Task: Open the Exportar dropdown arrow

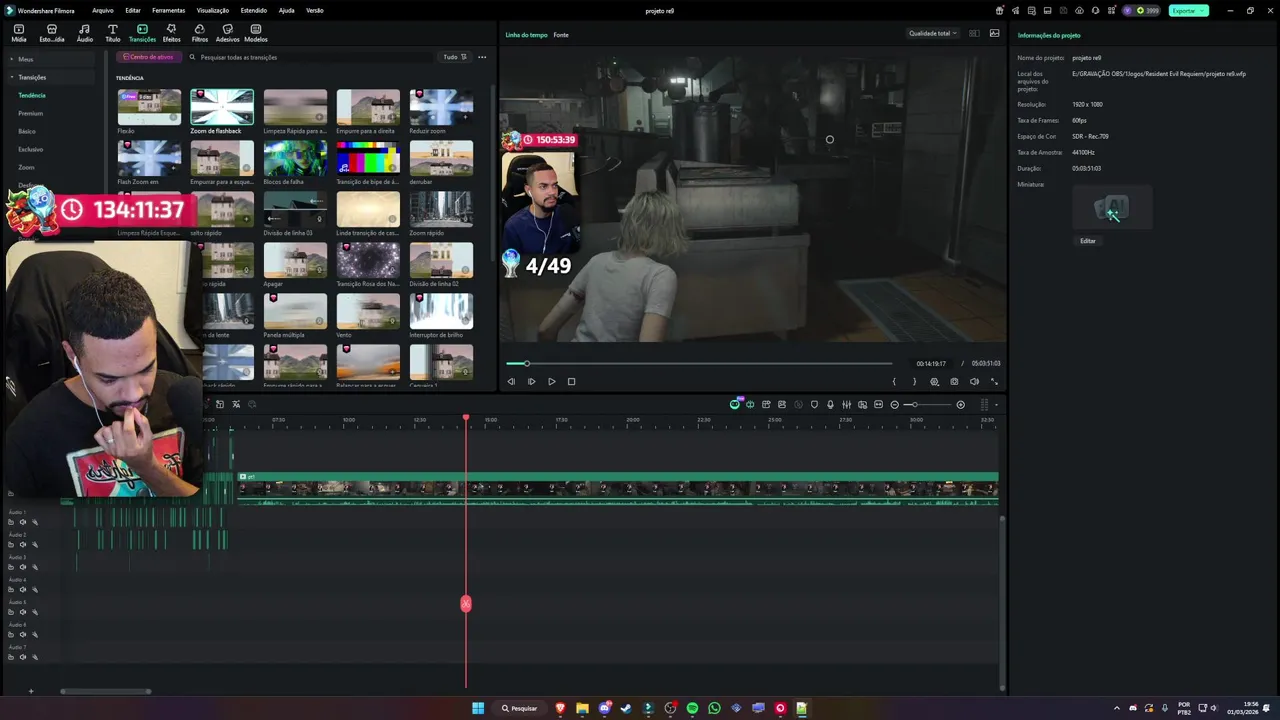Action: pyautogui.click(x=1203, y=10)
